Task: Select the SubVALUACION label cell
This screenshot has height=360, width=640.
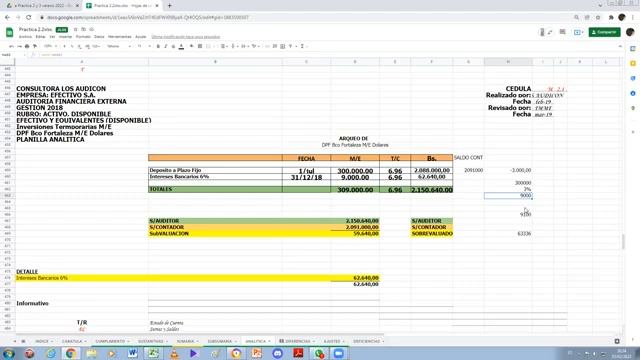Action: (x=215, y=234)
